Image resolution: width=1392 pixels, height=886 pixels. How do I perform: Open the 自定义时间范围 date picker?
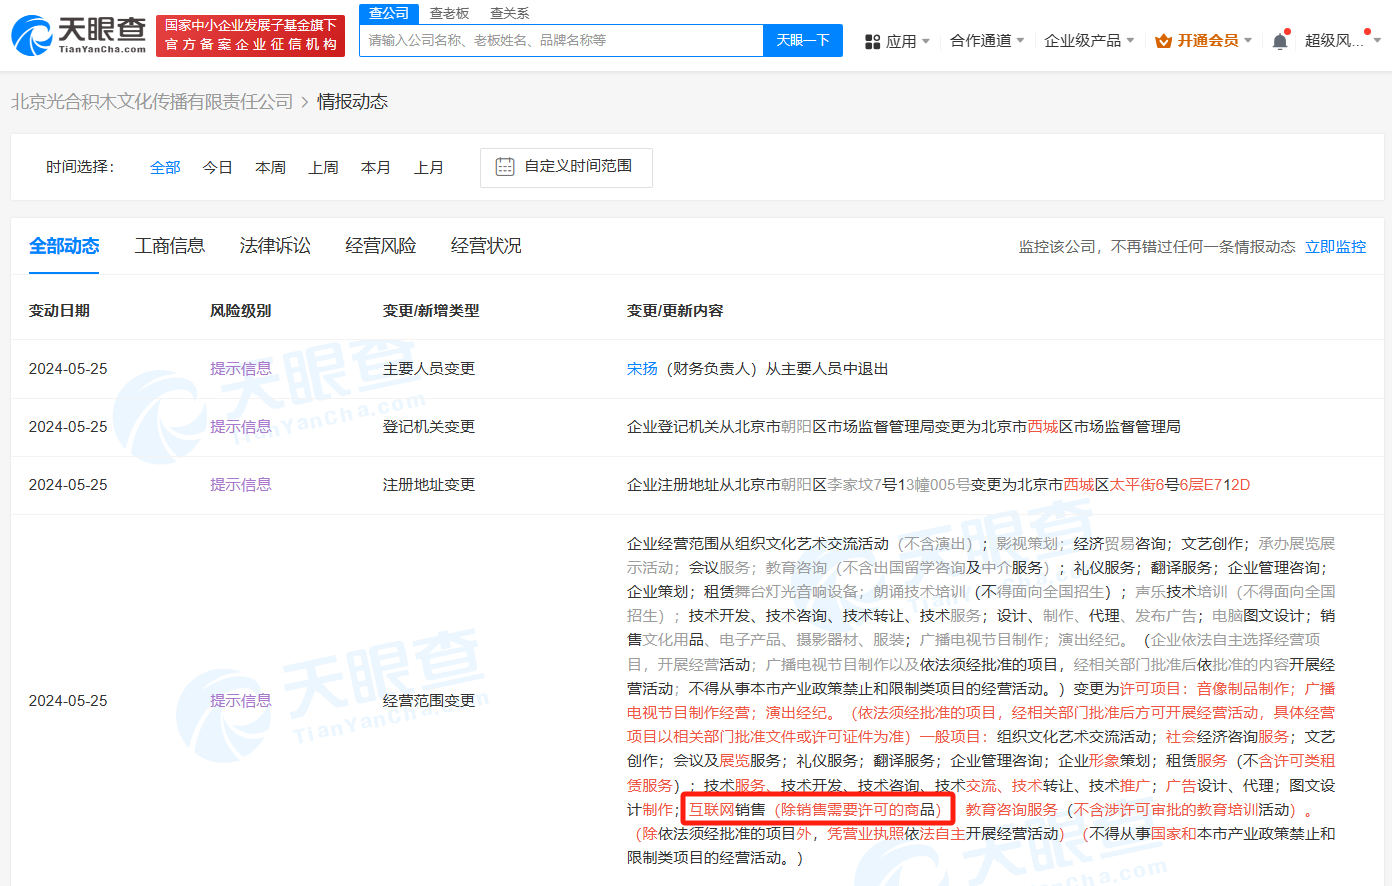point(566,166)
